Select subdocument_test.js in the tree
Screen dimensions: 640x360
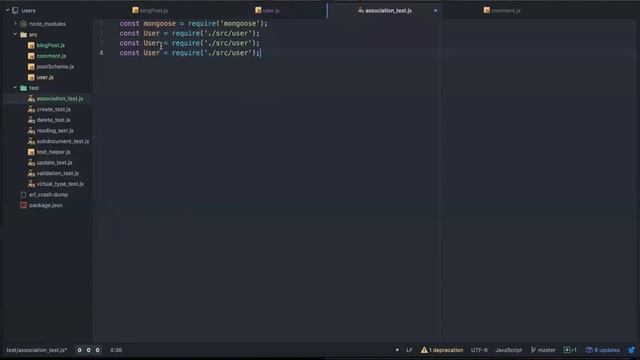[63, 141]
